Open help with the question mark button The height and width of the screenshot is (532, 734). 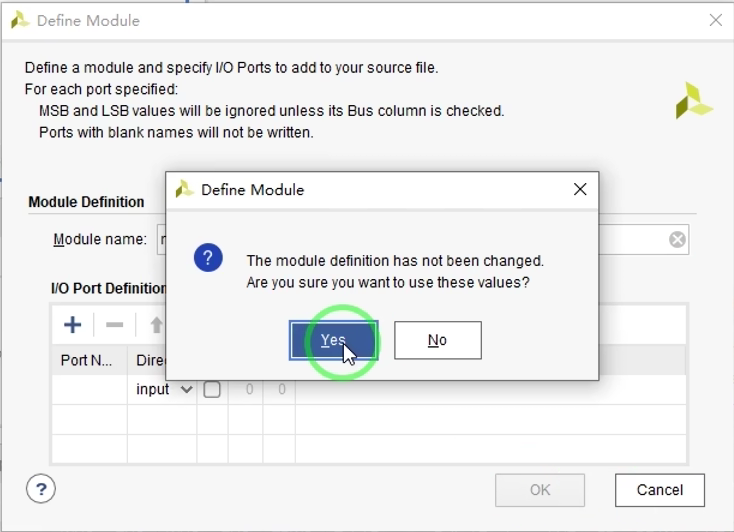click(x=41, y=489)
